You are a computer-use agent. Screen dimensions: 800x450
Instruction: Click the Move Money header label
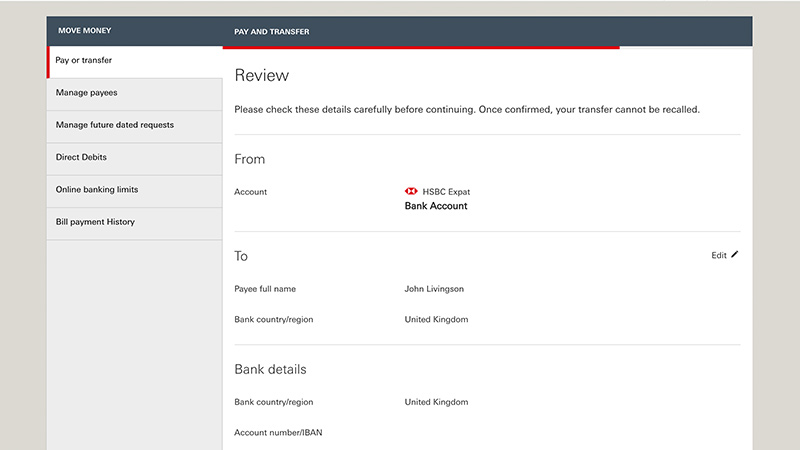(84, 31)
